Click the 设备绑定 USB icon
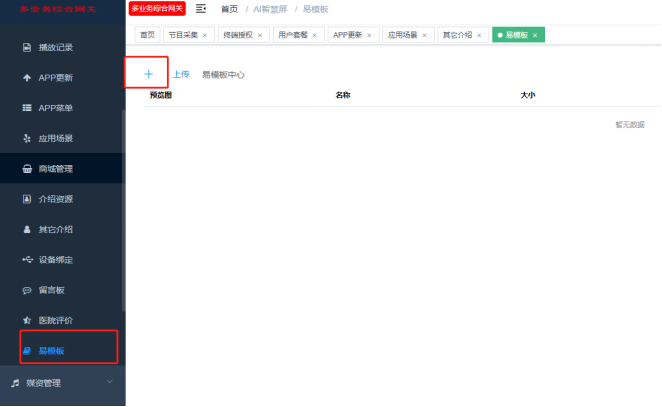Screen dimensions: 662x407 click(26, 260)
